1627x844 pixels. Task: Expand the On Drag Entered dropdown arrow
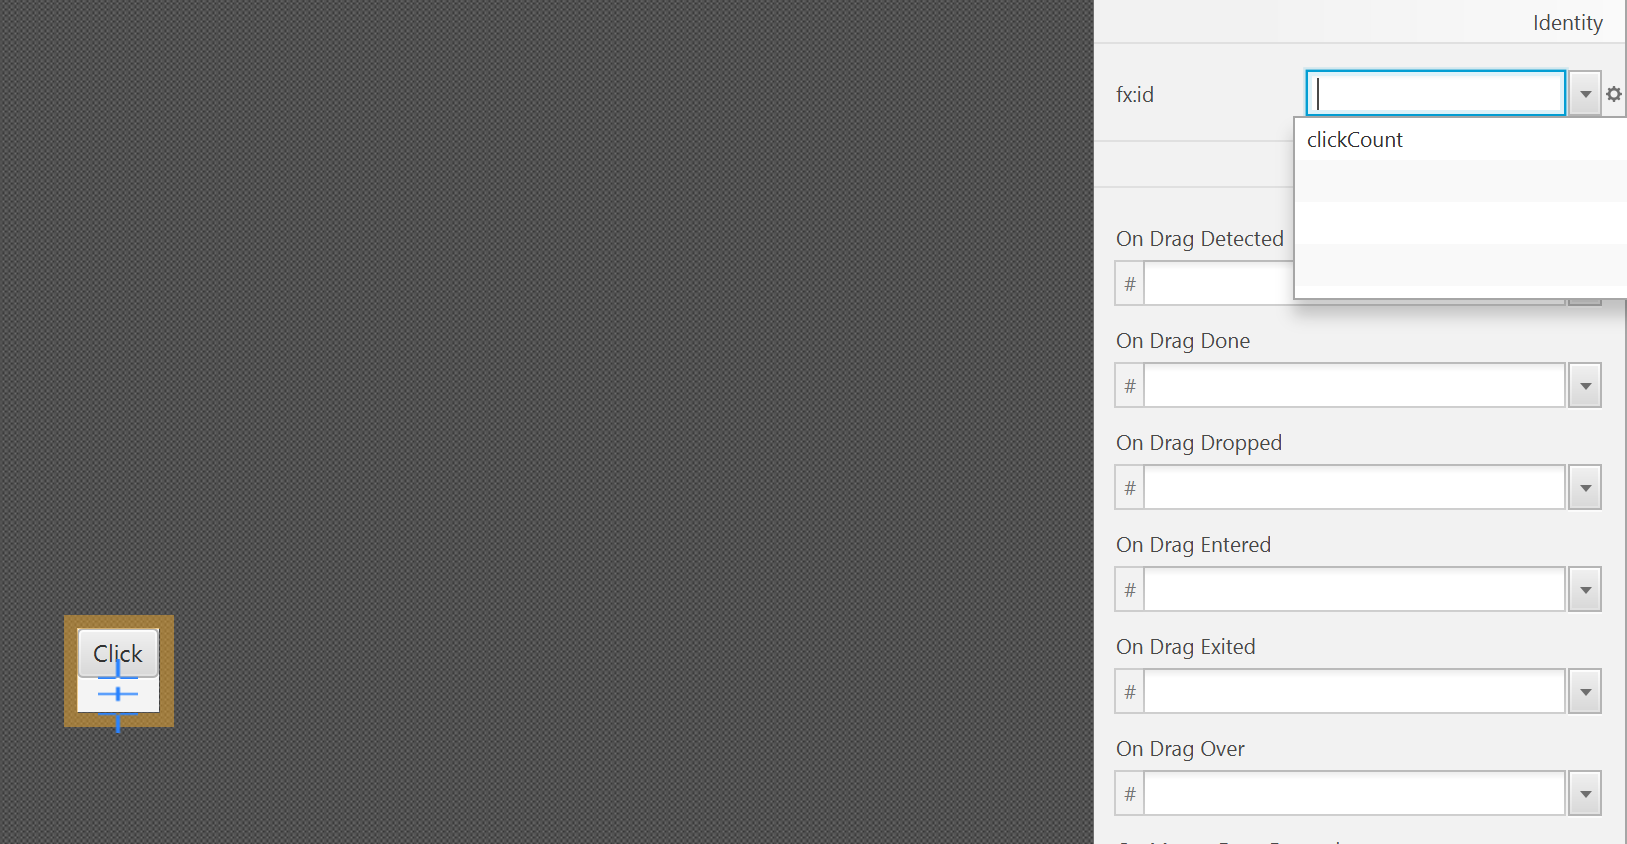point(1585,590)
